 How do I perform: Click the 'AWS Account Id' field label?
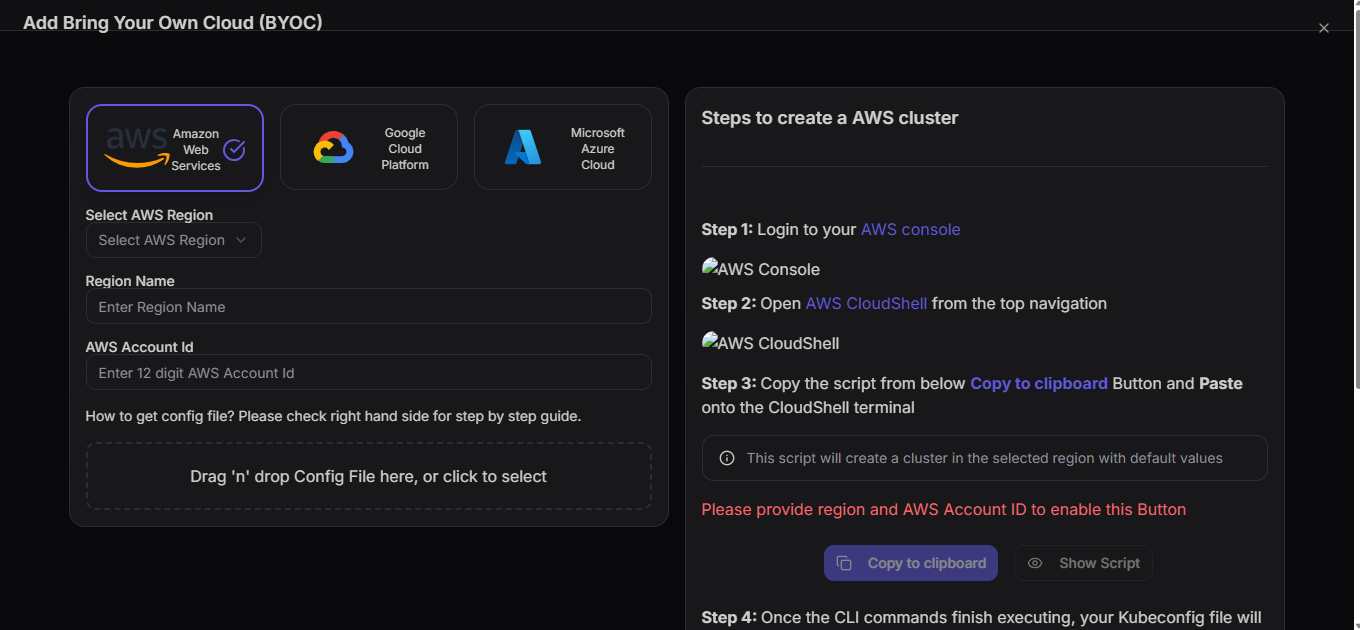point(140,347)
